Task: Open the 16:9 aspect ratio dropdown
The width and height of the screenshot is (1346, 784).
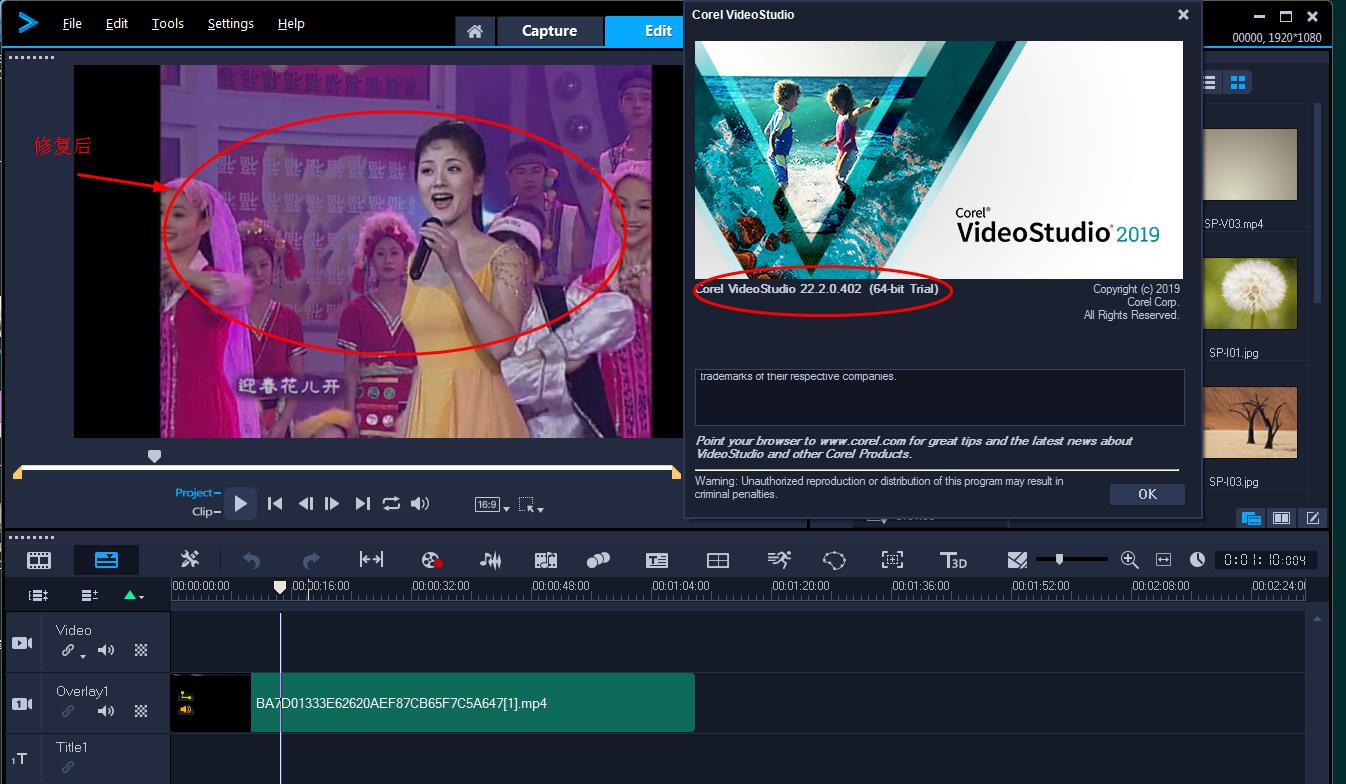Action: (x=492, y=505)
